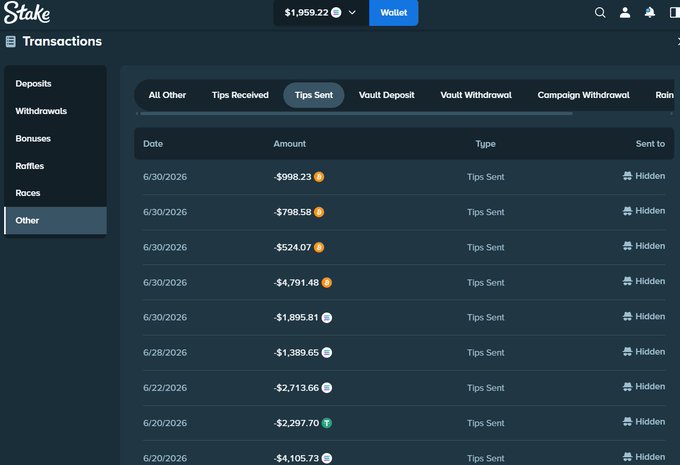Click the Bitcoin icon beside -$524.07
This screenshot has height=465, width=680.
[319, 247]
